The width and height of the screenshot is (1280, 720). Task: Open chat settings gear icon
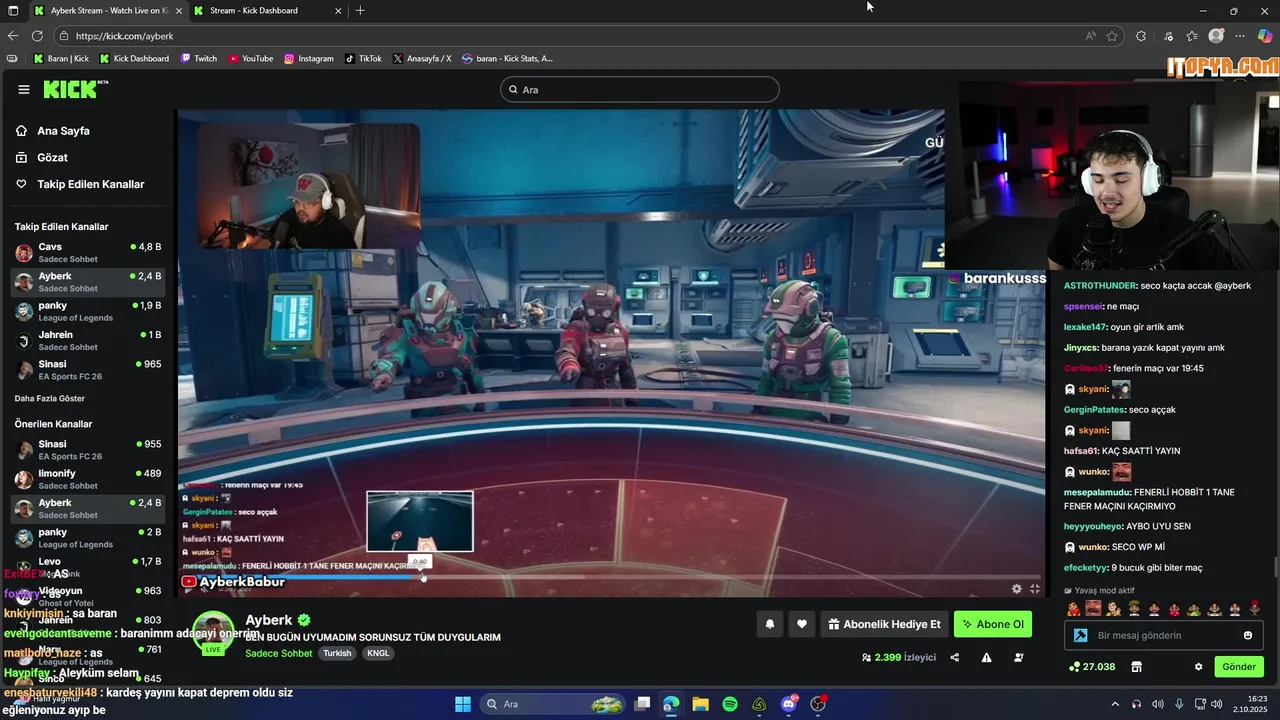point(1198,667)
